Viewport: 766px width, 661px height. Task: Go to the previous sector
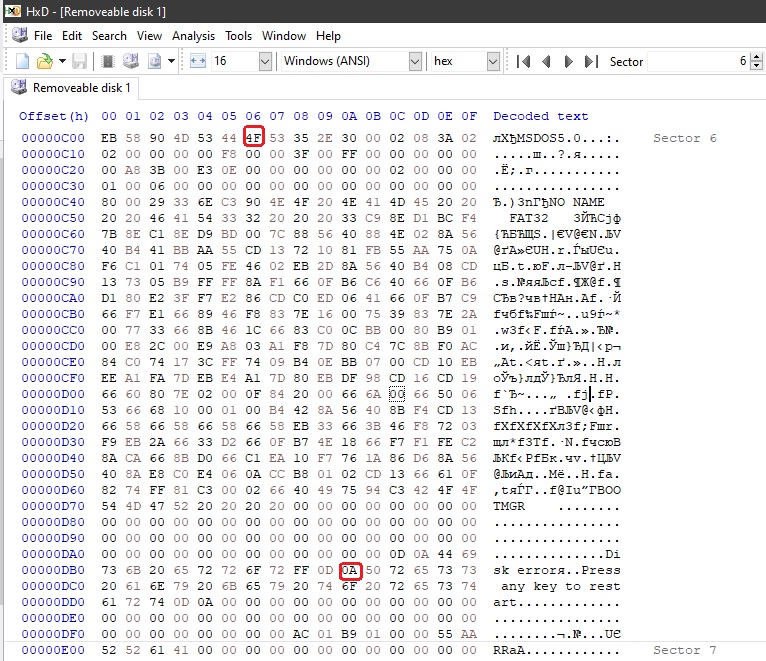click(x=546, y=61)
